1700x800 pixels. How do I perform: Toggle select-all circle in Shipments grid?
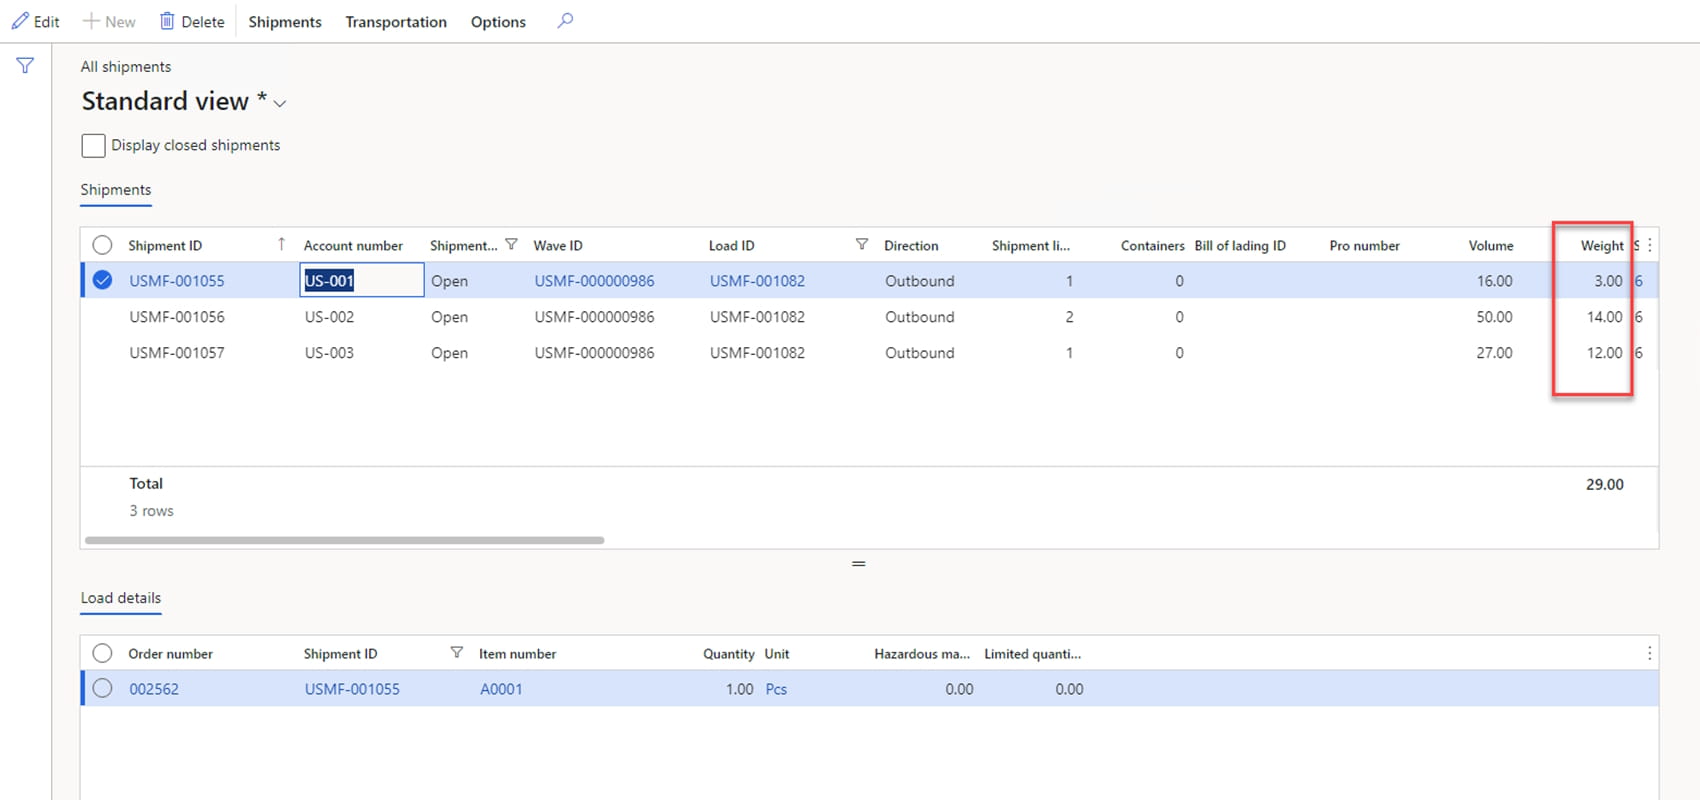coord(102,245)
